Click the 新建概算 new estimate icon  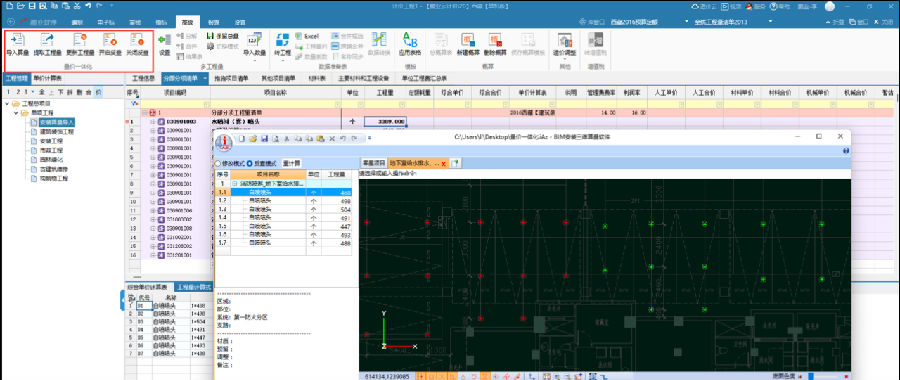pyautogui.click(x=468, y=40)
